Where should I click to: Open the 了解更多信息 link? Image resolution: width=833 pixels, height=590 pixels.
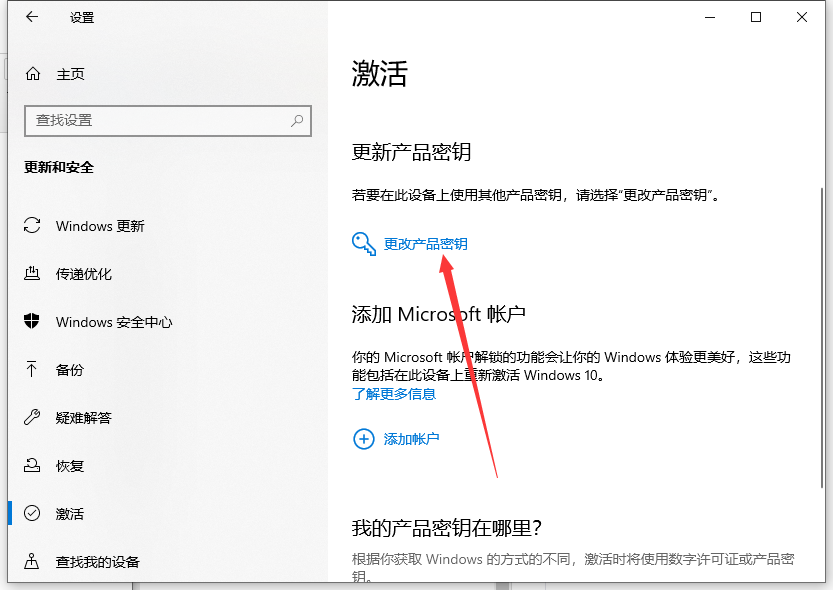click(x=394, y=394)
